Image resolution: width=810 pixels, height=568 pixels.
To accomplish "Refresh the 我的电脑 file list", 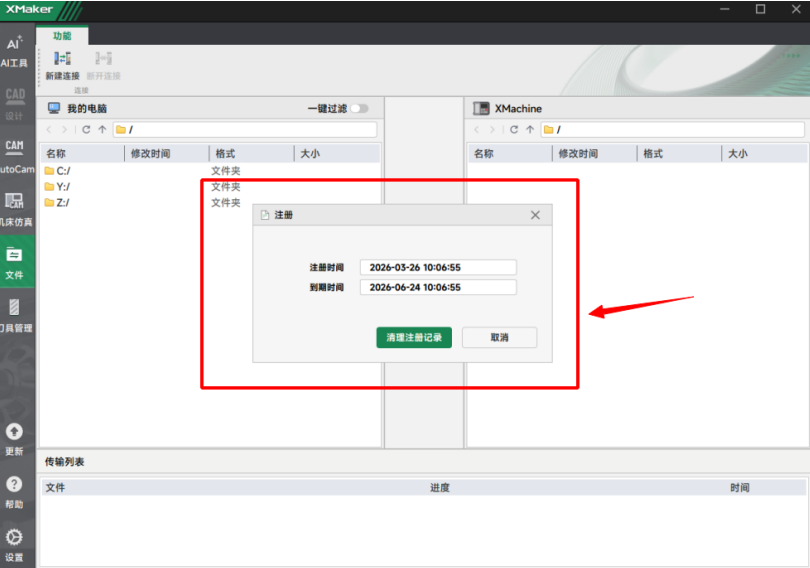I will point(86,130).
